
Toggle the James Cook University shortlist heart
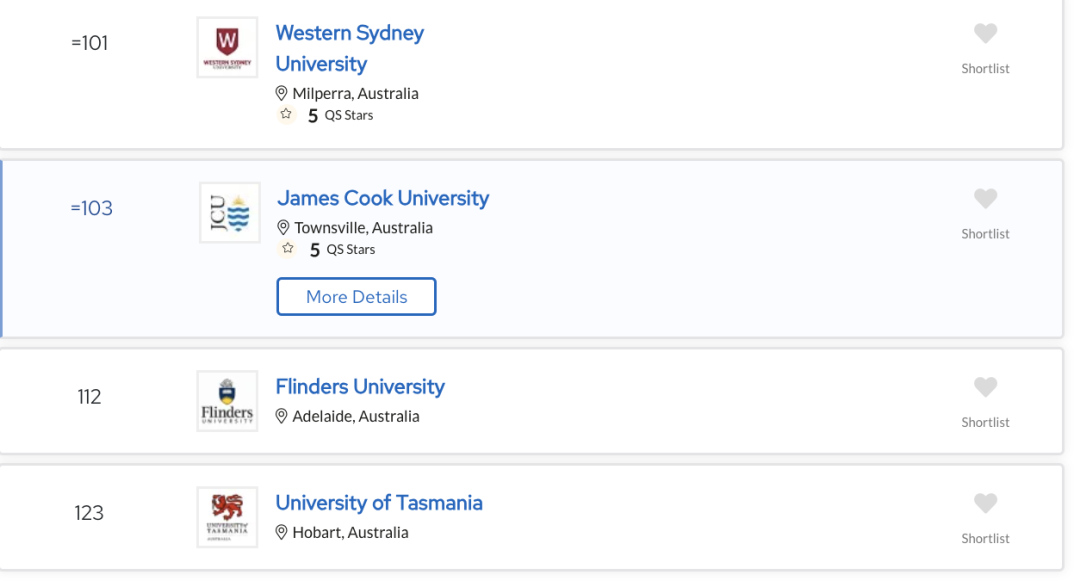pos(985,198)
